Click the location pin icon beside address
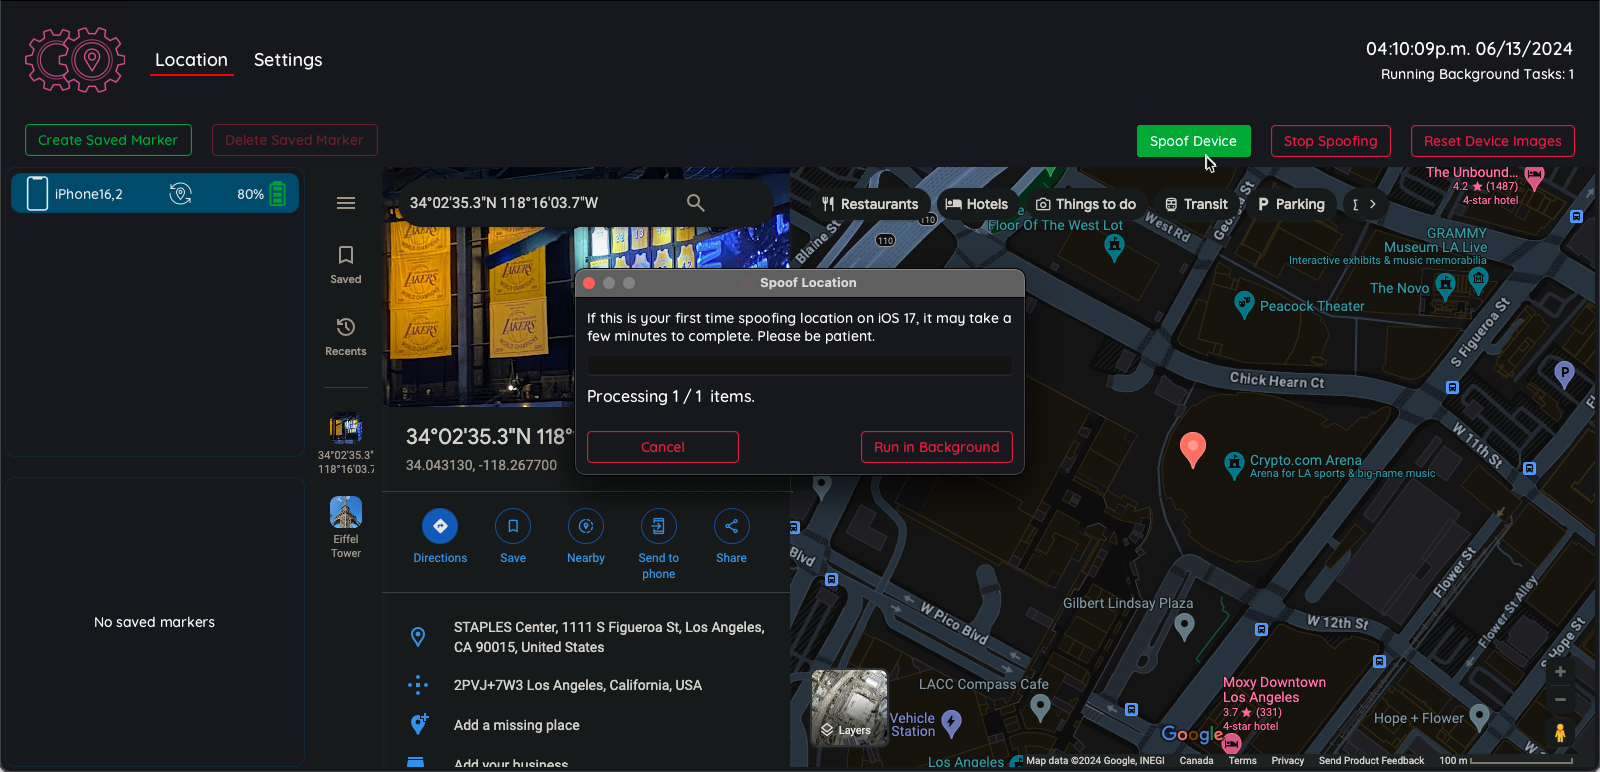This screenshot has height=772, width=1600. (x=418, y=637)
